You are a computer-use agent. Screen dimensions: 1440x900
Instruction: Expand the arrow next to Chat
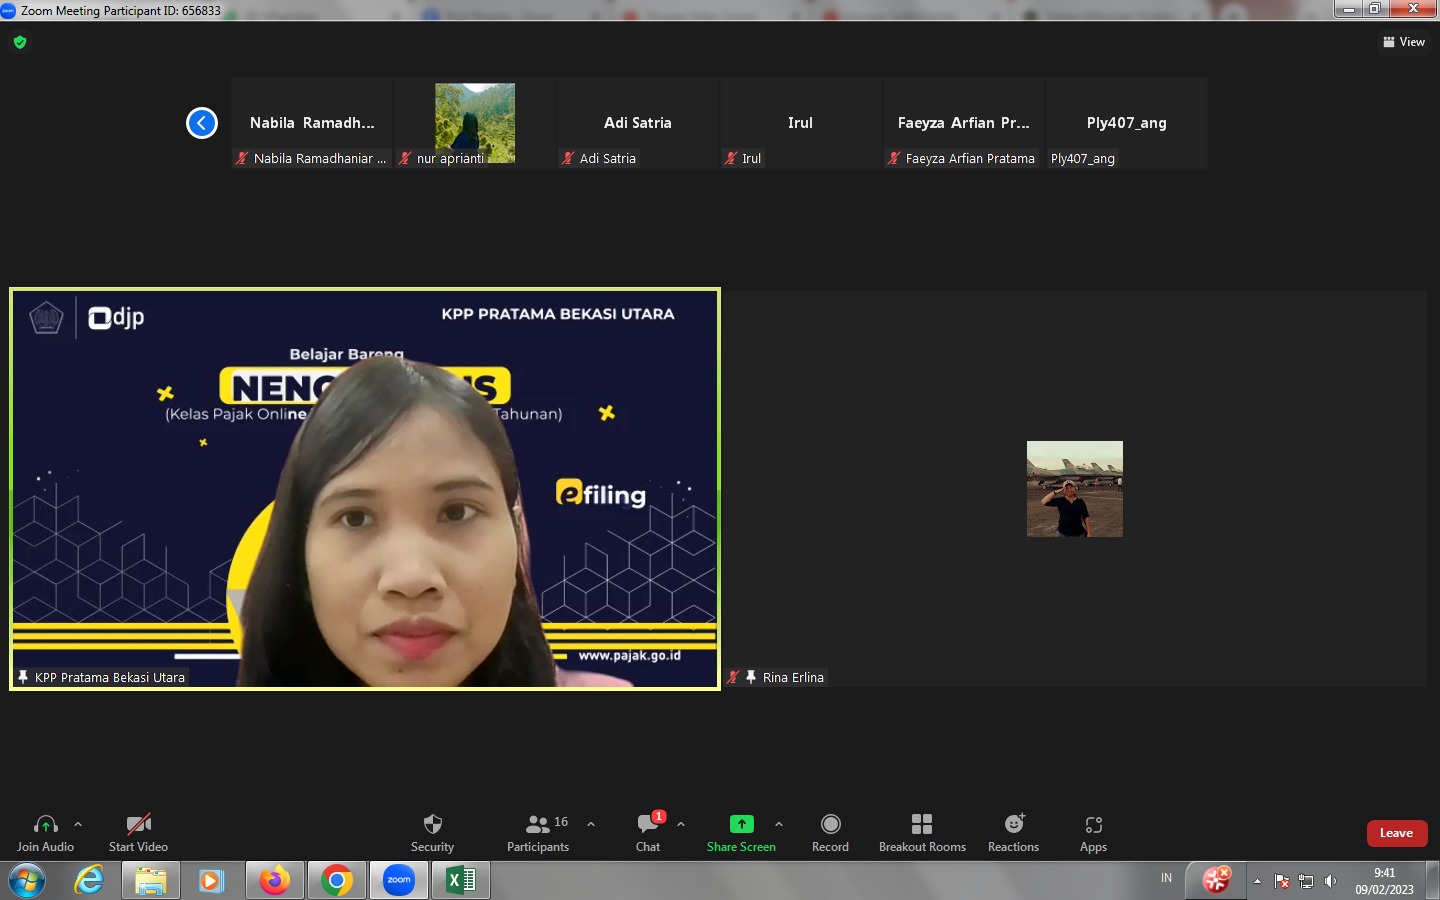click(681, 825)
